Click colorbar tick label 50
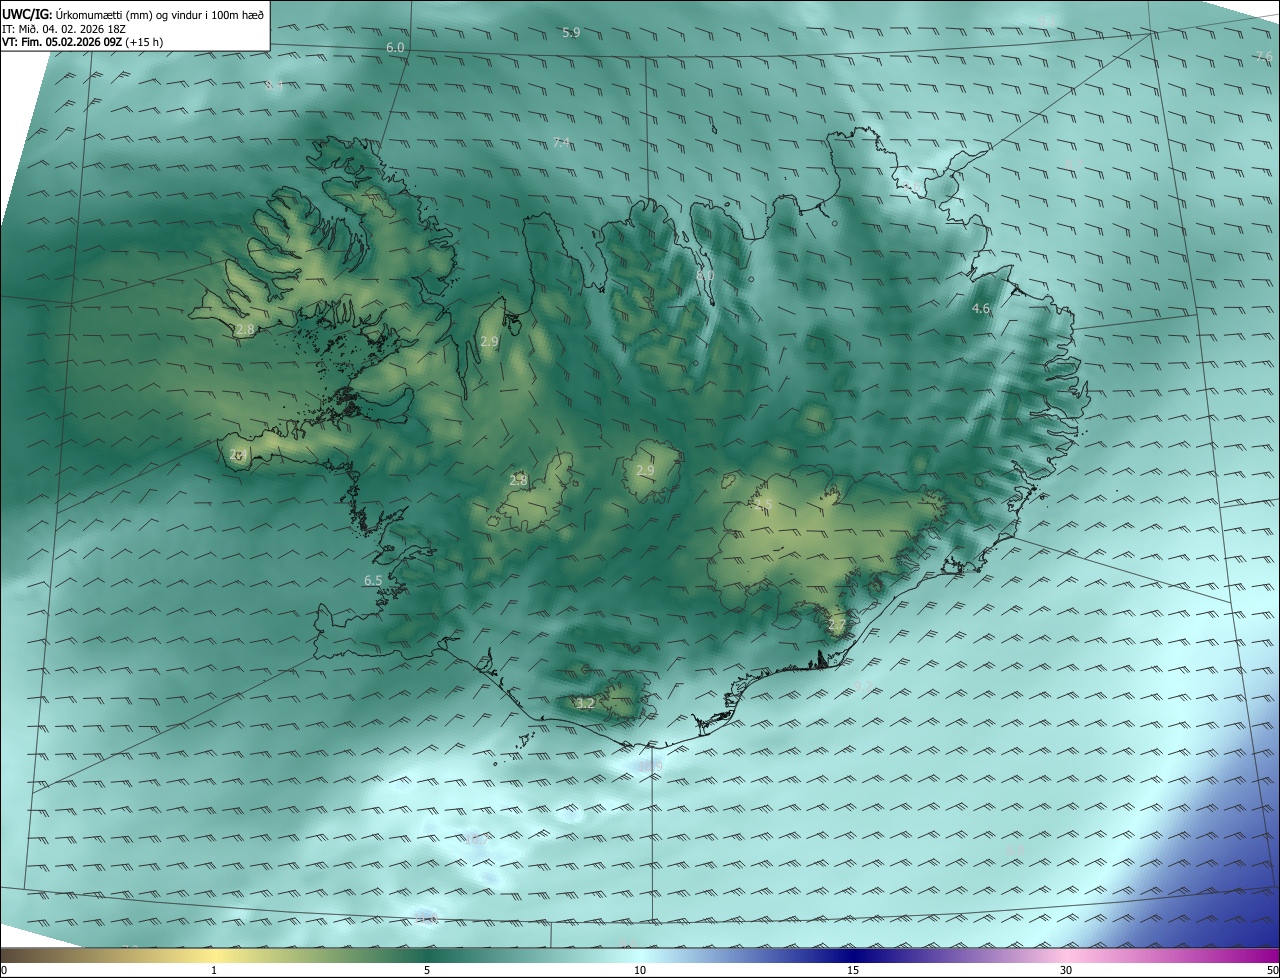Viewport: 1280px width, 978px height. click(x=1272, y=970)
